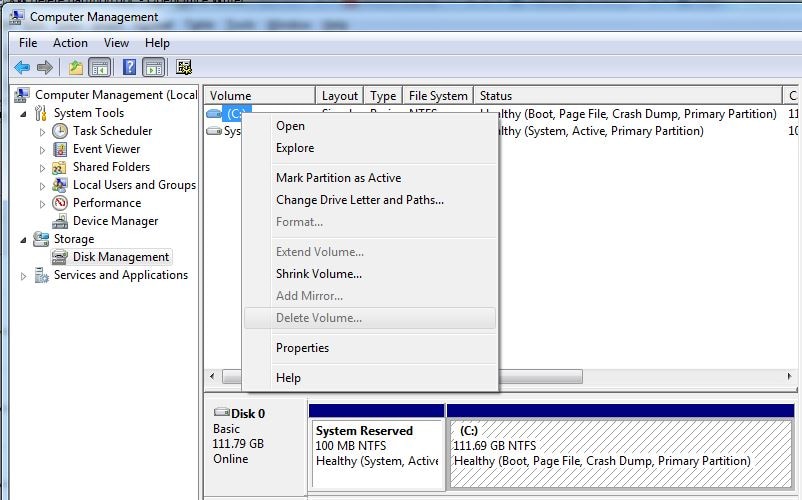Screen dimensions: 802x500
Task: Click the Forward arrow toolbar icon
Action: [45, 67]
